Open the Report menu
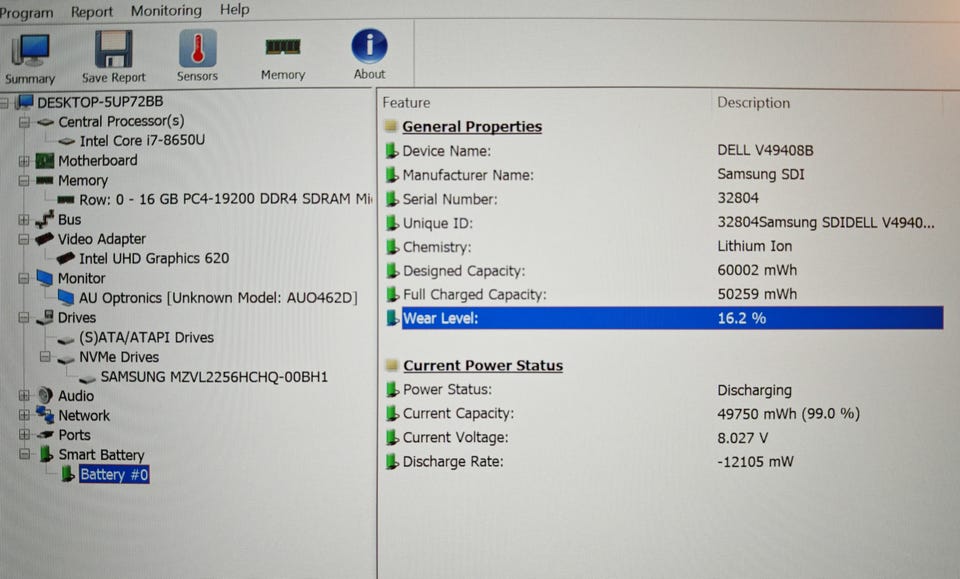The image size is (960, 579). click(92, 12)
